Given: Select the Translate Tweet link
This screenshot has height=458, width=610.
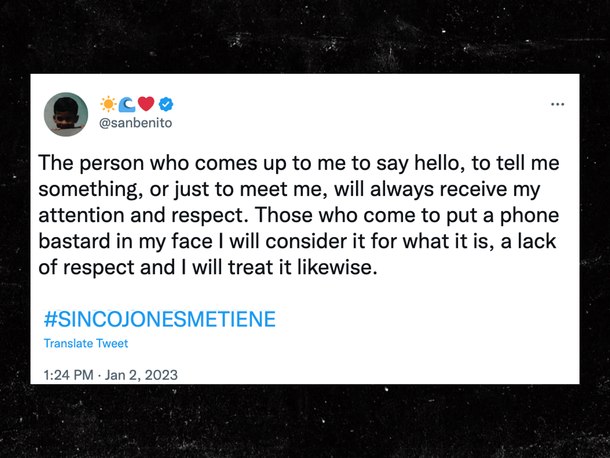Looking at the screenshot, I should click(x=86, y=343).
